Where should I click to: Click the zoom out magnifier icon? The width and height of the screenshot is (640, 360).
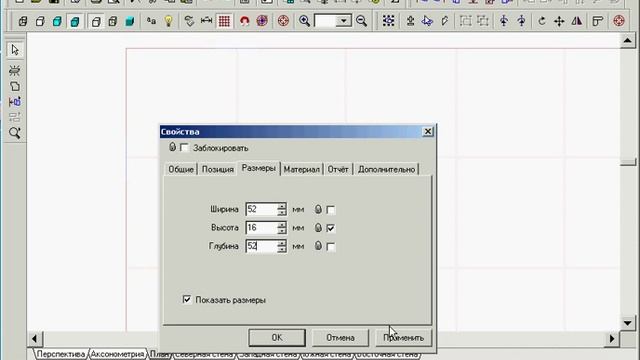point(361,21)
